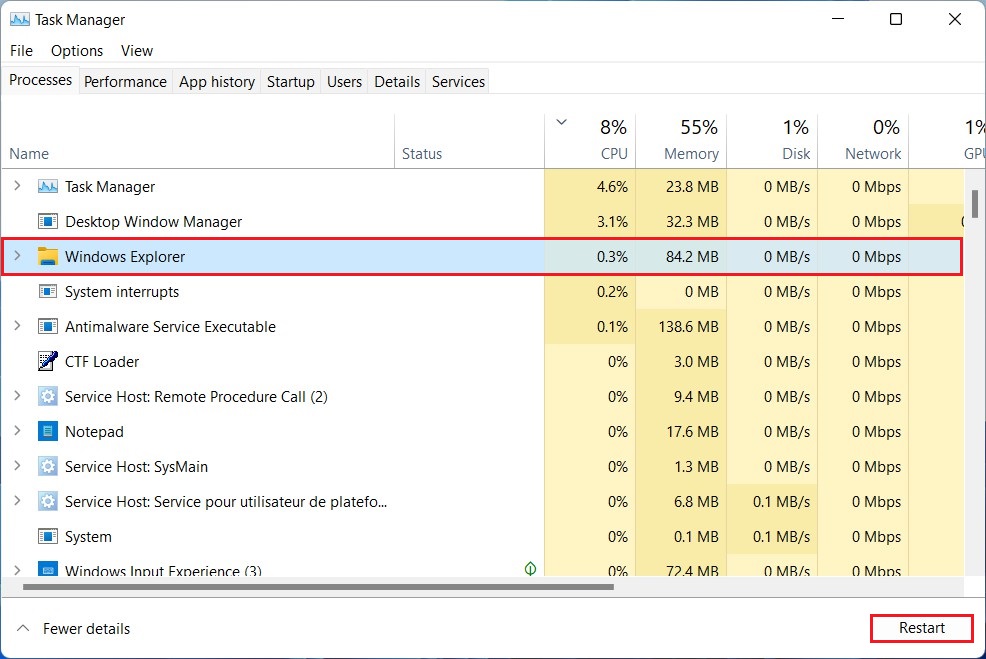Click Windows Explorer 84.2 MB memory cell
Viewport: 986px width, 659px height.
click(x=681, y=257)
